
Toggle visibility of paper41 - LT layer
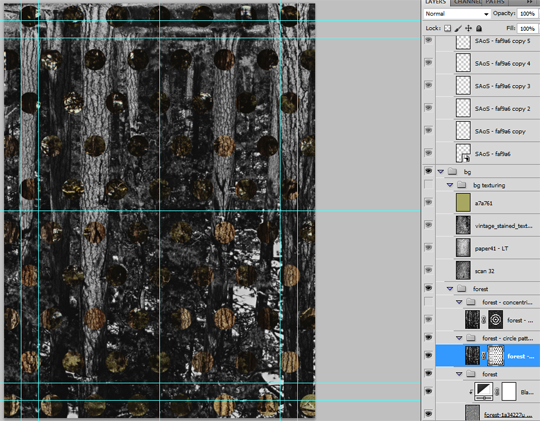[428, 248]
